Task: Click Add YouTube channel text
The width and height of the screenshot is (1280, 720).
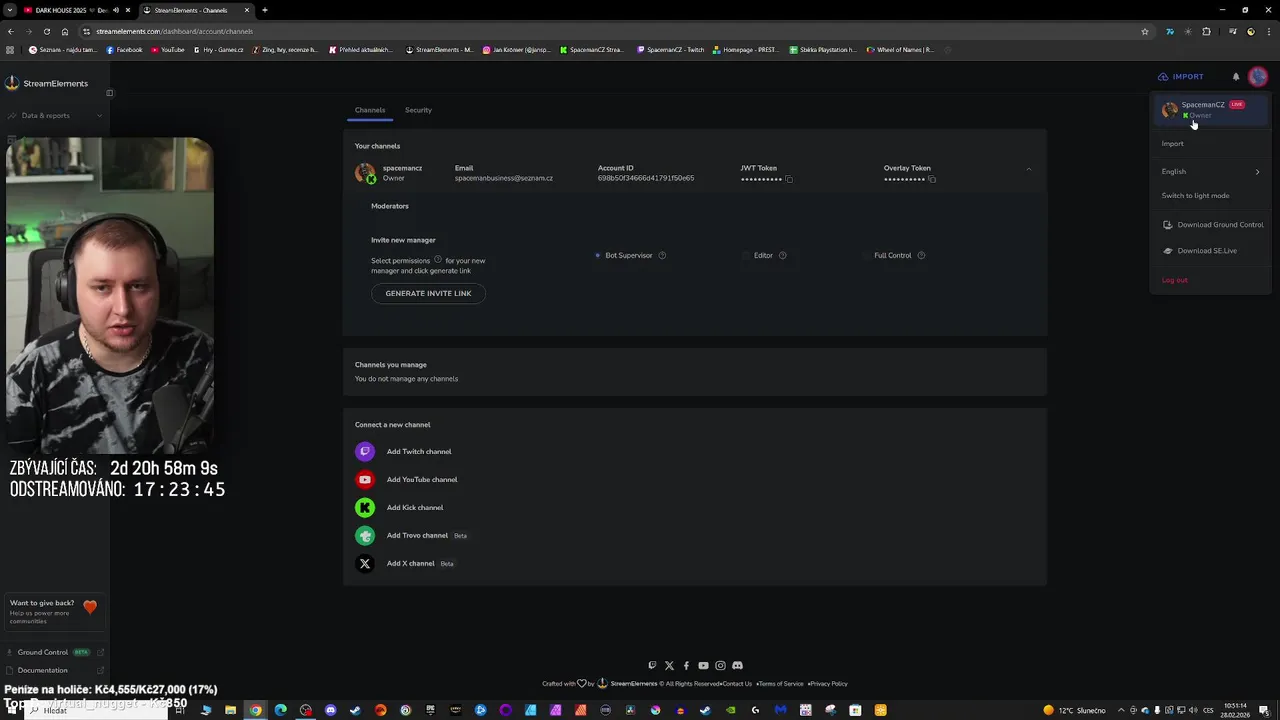Action: 422,479
